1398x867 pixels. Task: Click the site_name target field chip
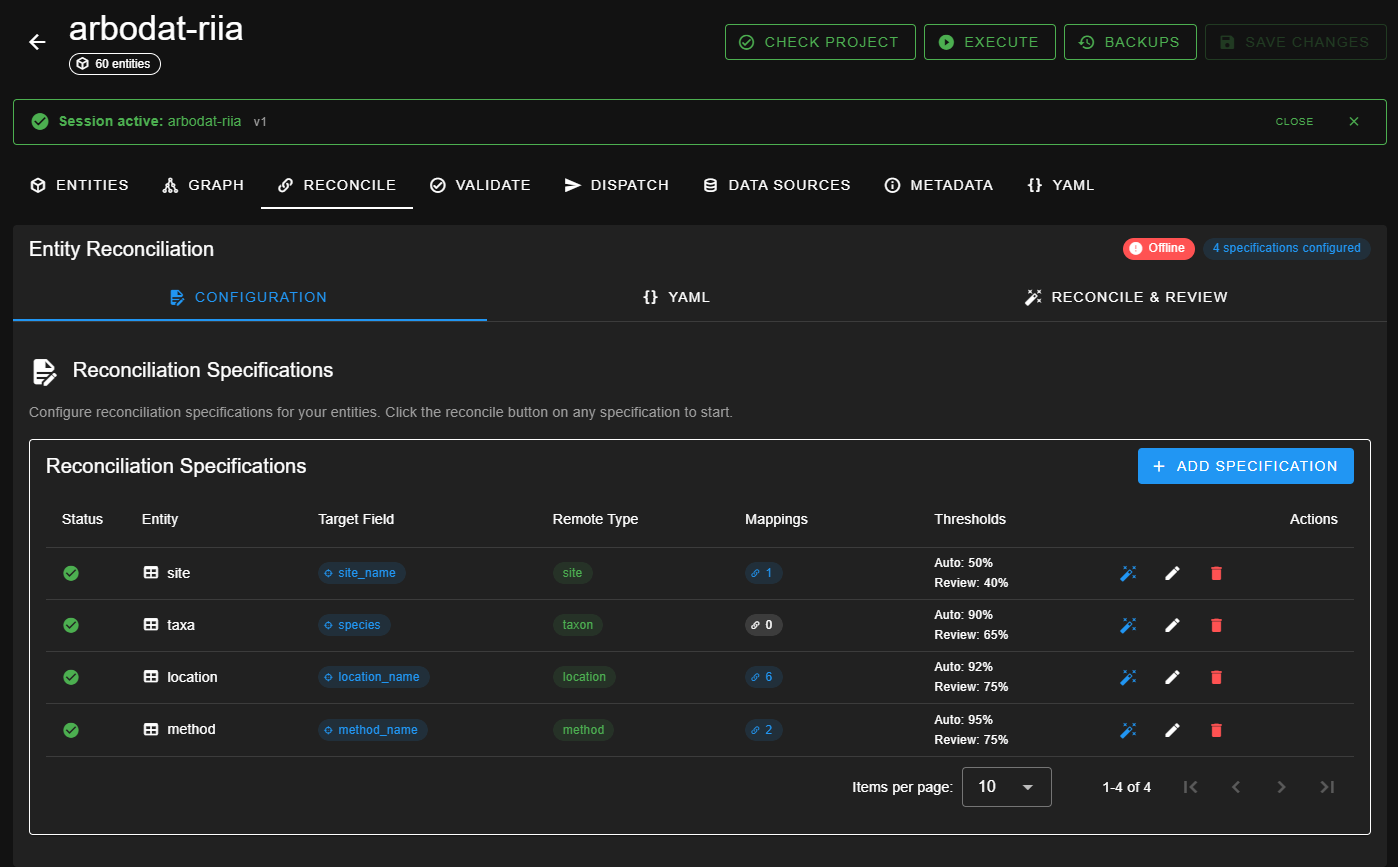362,573
